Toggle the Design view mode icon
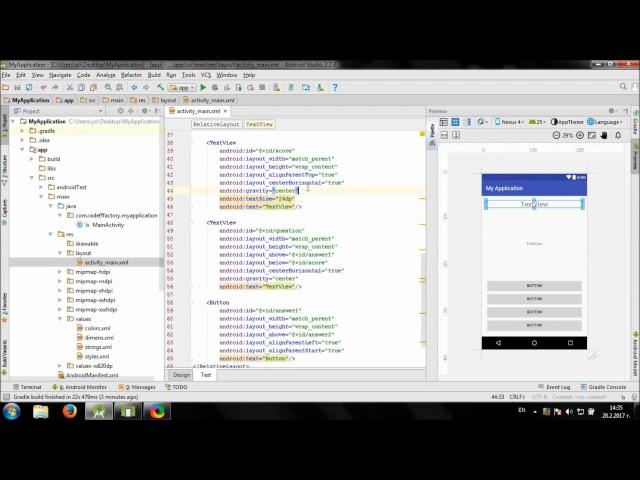Screen dimensions: 640x480 (444, 122)
